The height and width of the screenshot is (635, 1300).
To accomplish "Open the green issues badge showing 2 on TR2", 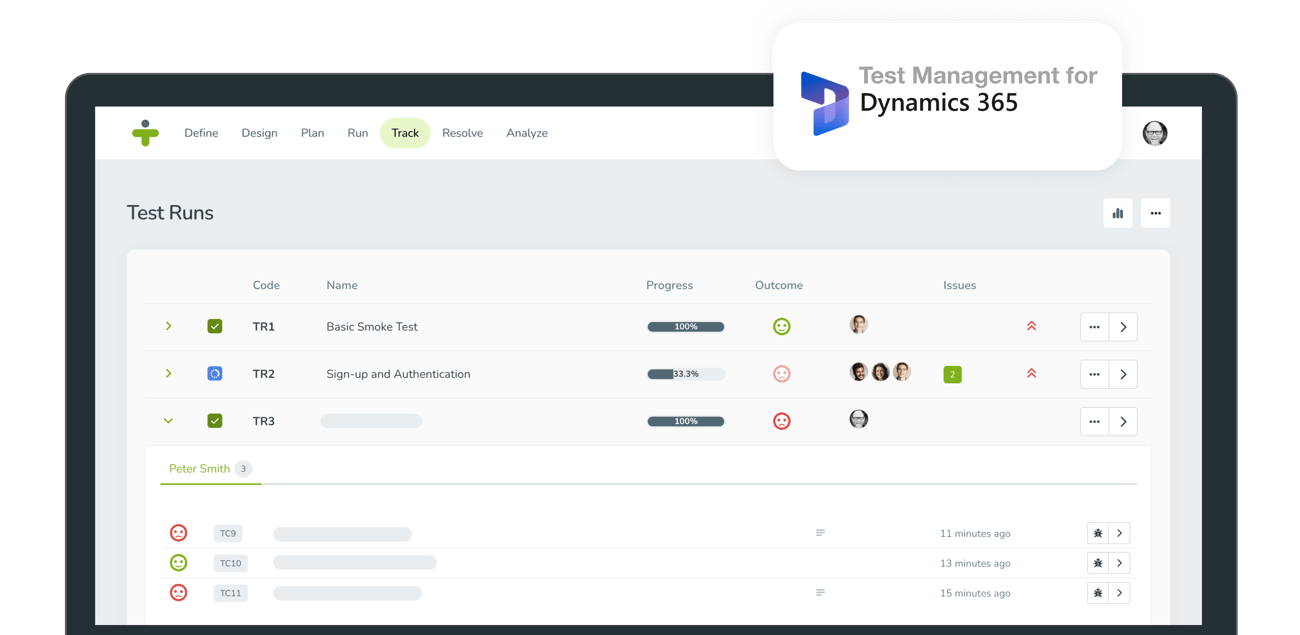I will (952, 373).
